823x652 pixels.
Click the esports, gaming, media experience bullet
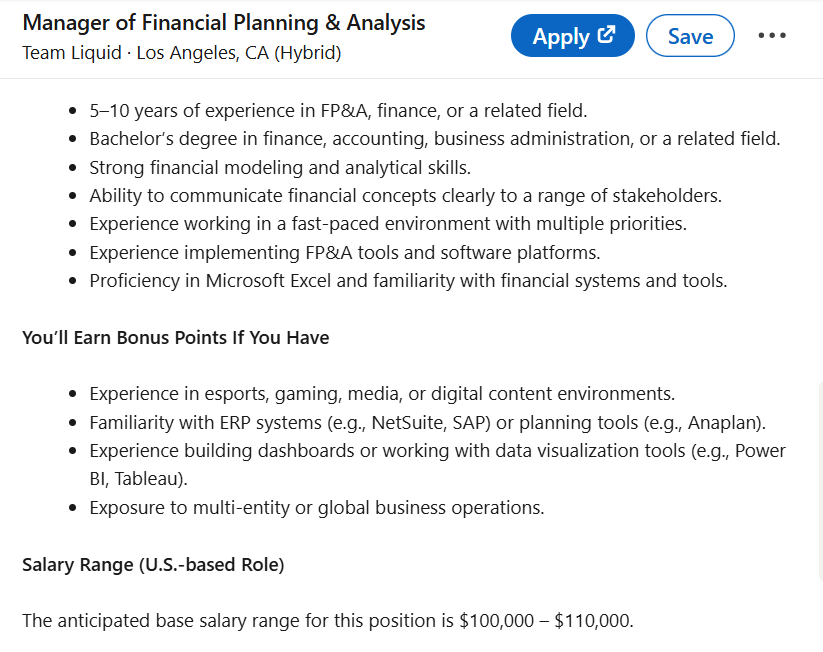382,394
